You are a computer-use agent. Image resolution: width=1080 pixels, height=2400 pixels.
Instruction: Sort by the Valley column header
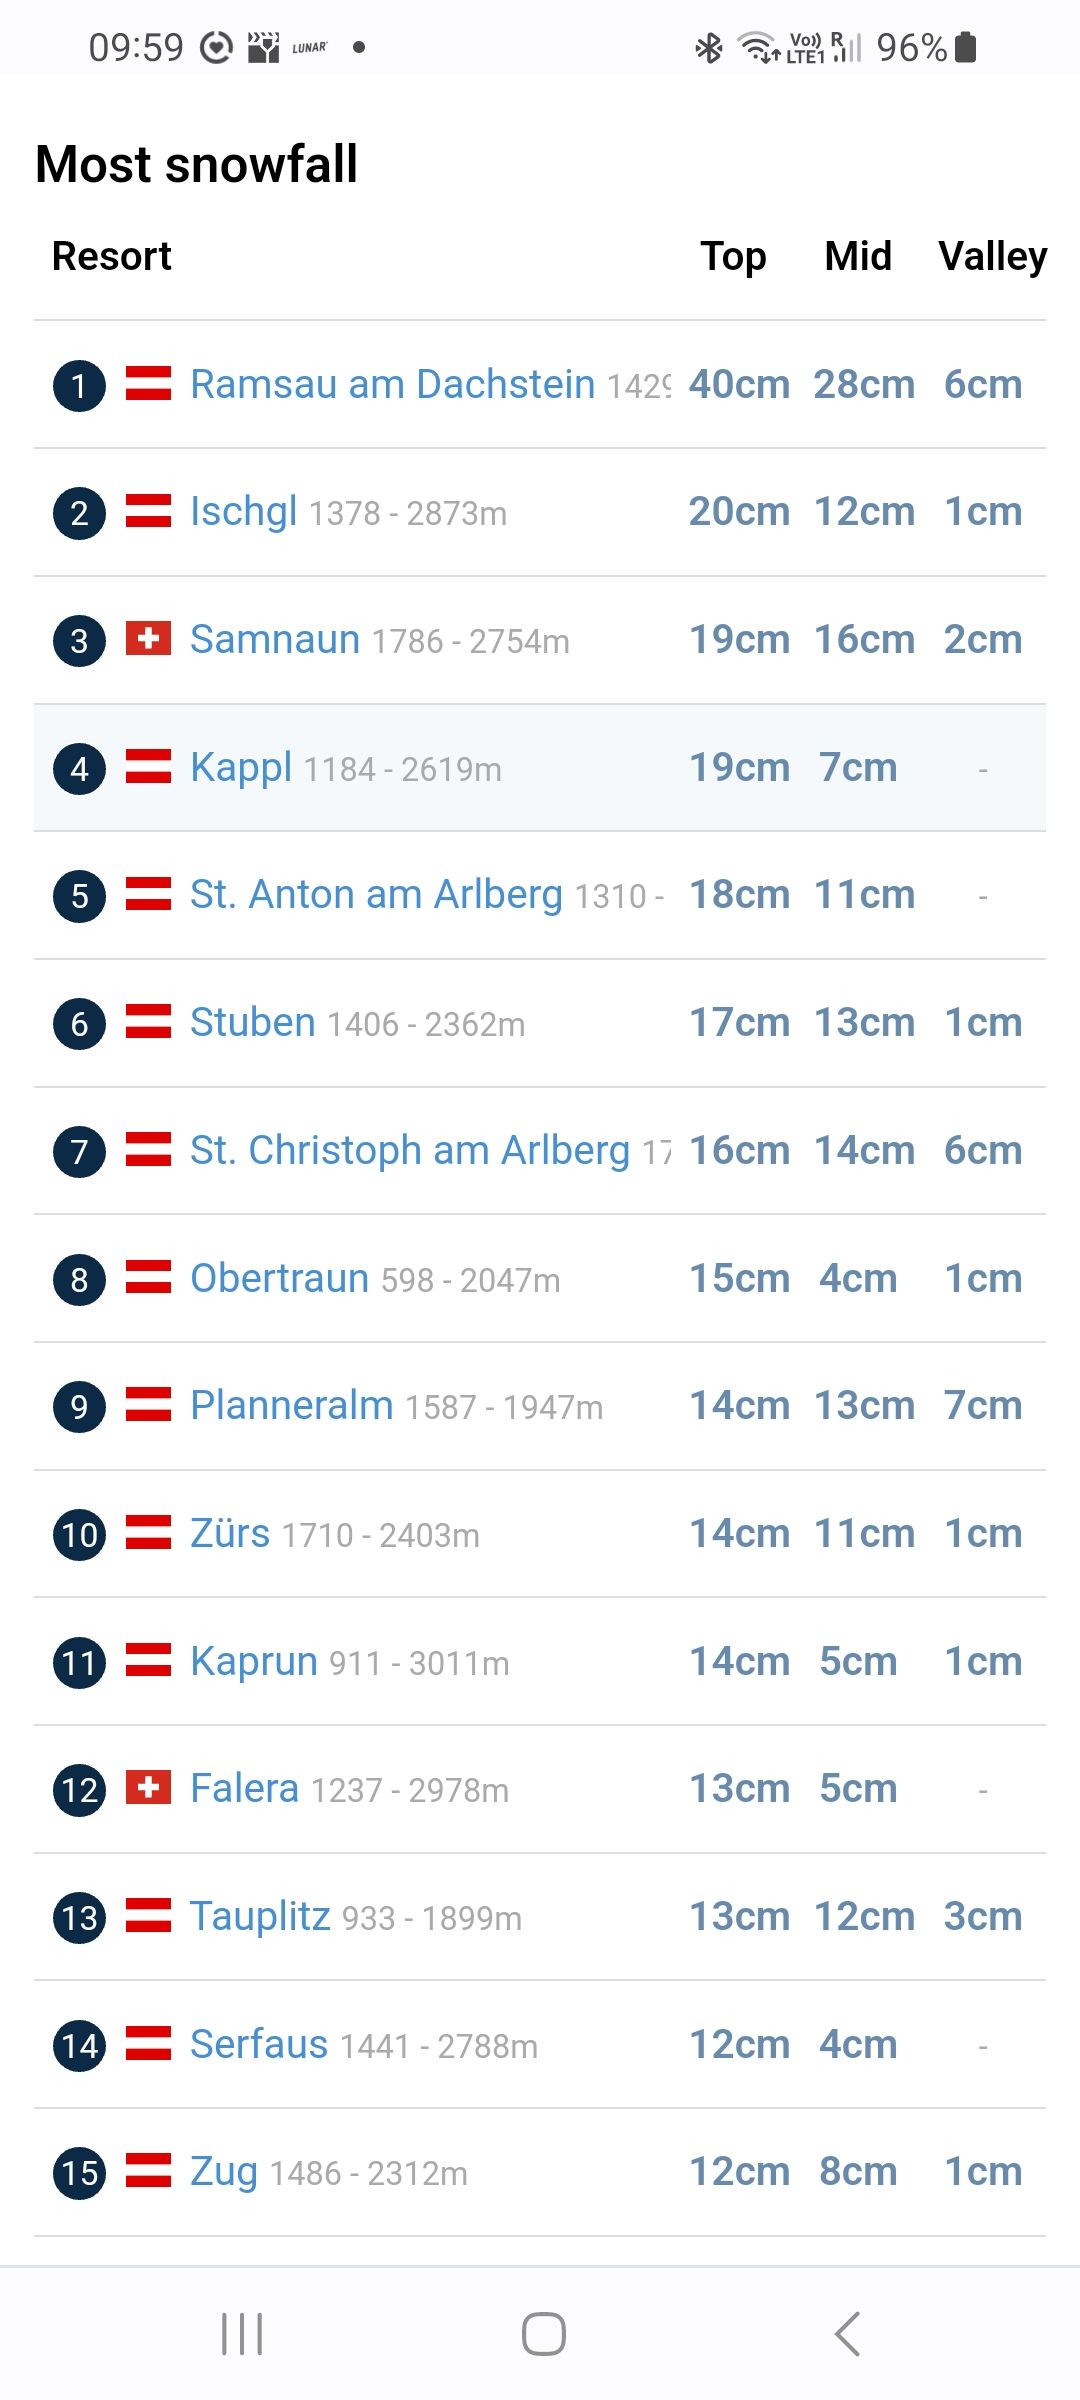point(992,256)
